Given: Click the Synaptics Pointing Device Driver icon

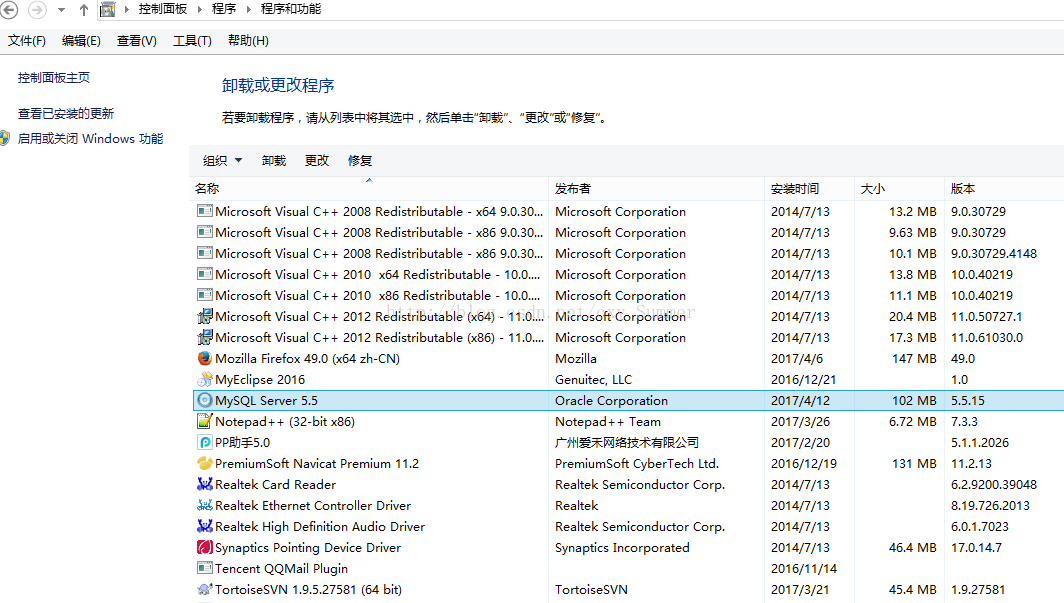Looking at the screenshot, I should (203, 547).
